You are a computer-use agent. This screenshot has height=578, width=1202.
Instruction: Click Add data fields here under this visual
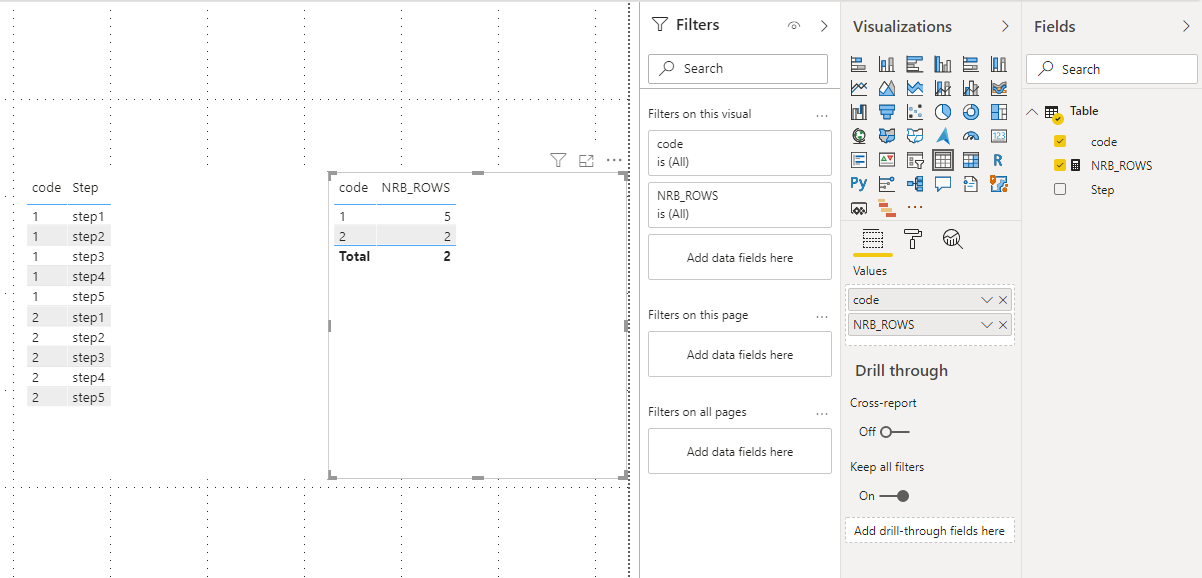pos(740,257)
